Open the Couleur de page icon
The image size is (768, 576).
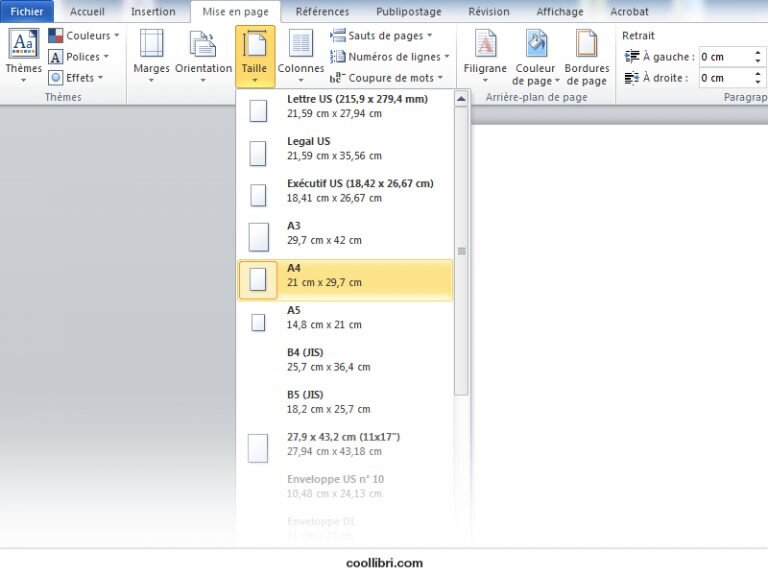[x=536, y=44]
